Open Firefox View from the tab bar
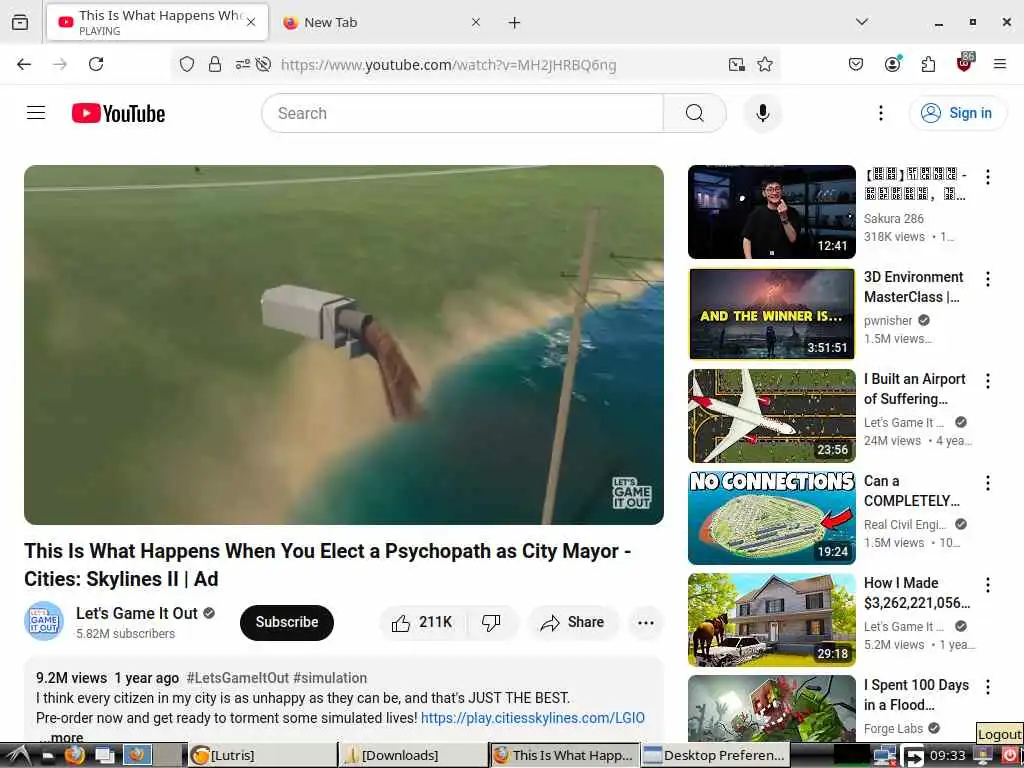The image size is (1024, 768). click(x=20, y=22)
